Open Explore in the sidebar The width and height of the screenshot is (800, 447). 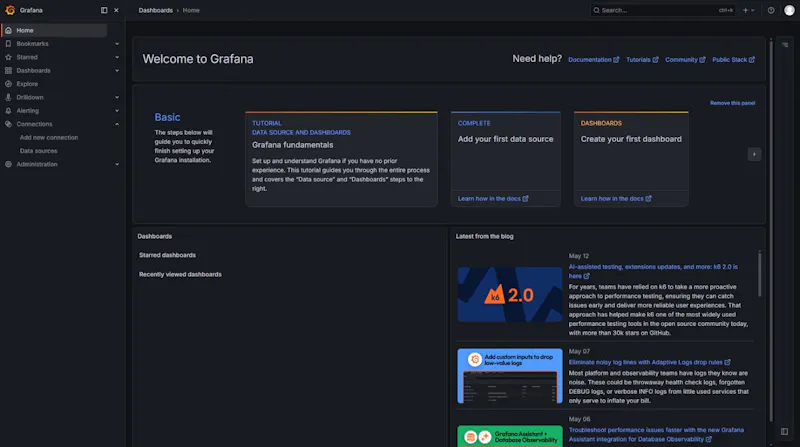click(27, 84)
